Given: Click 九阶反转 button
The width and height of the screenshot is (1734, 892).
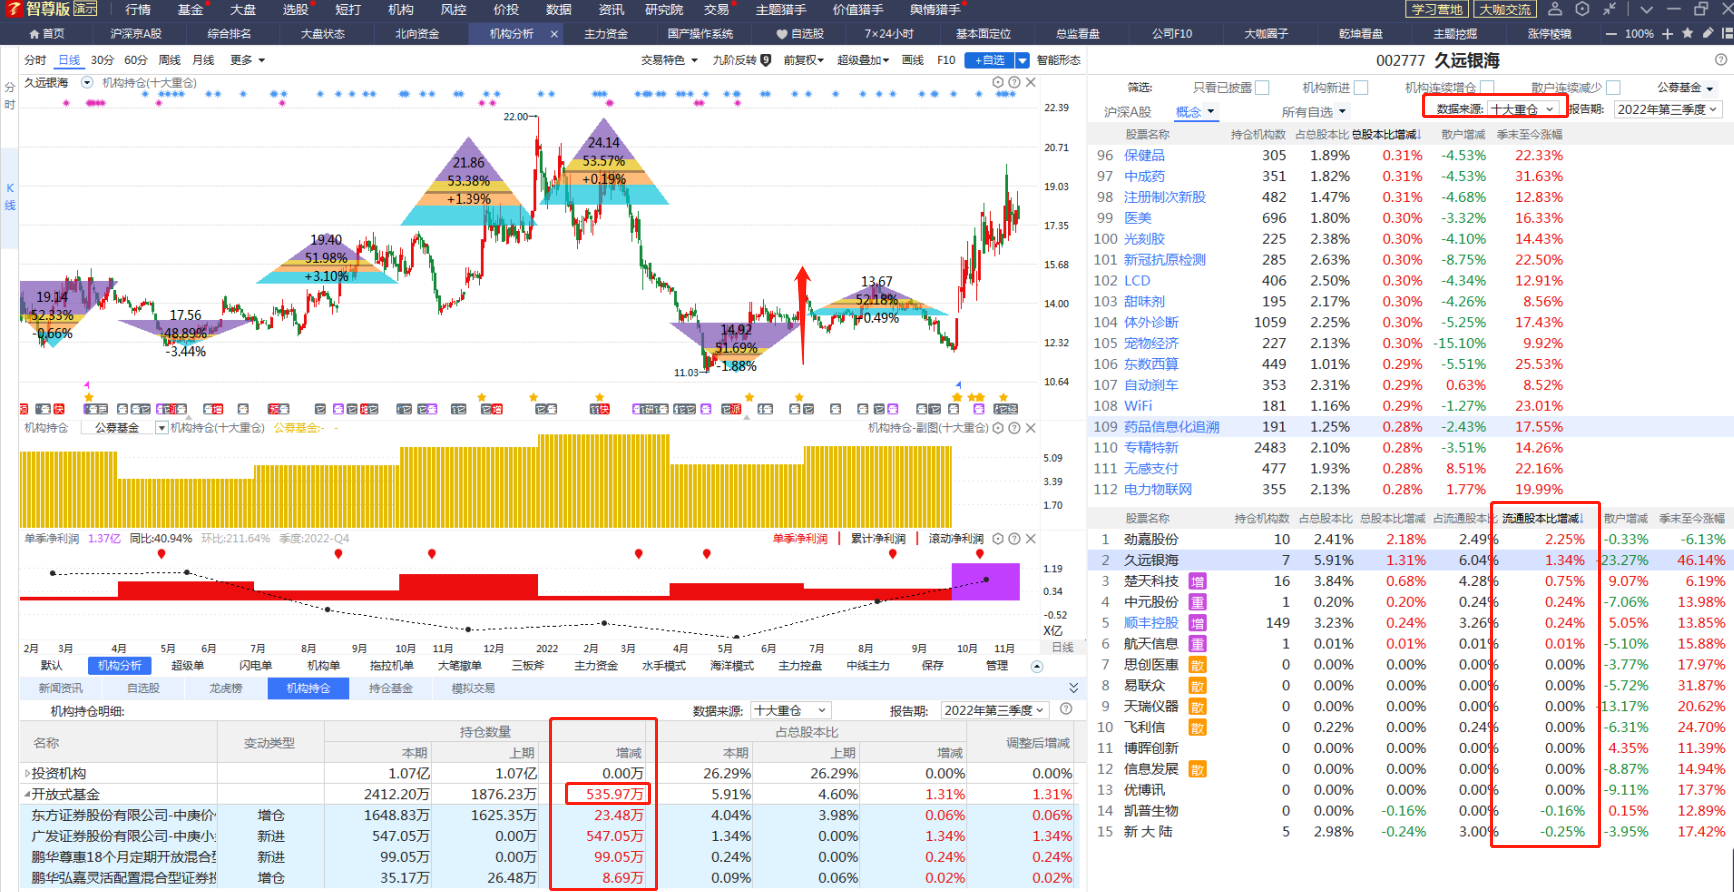Looking at the screenshot, I should [x=741, y=60].
